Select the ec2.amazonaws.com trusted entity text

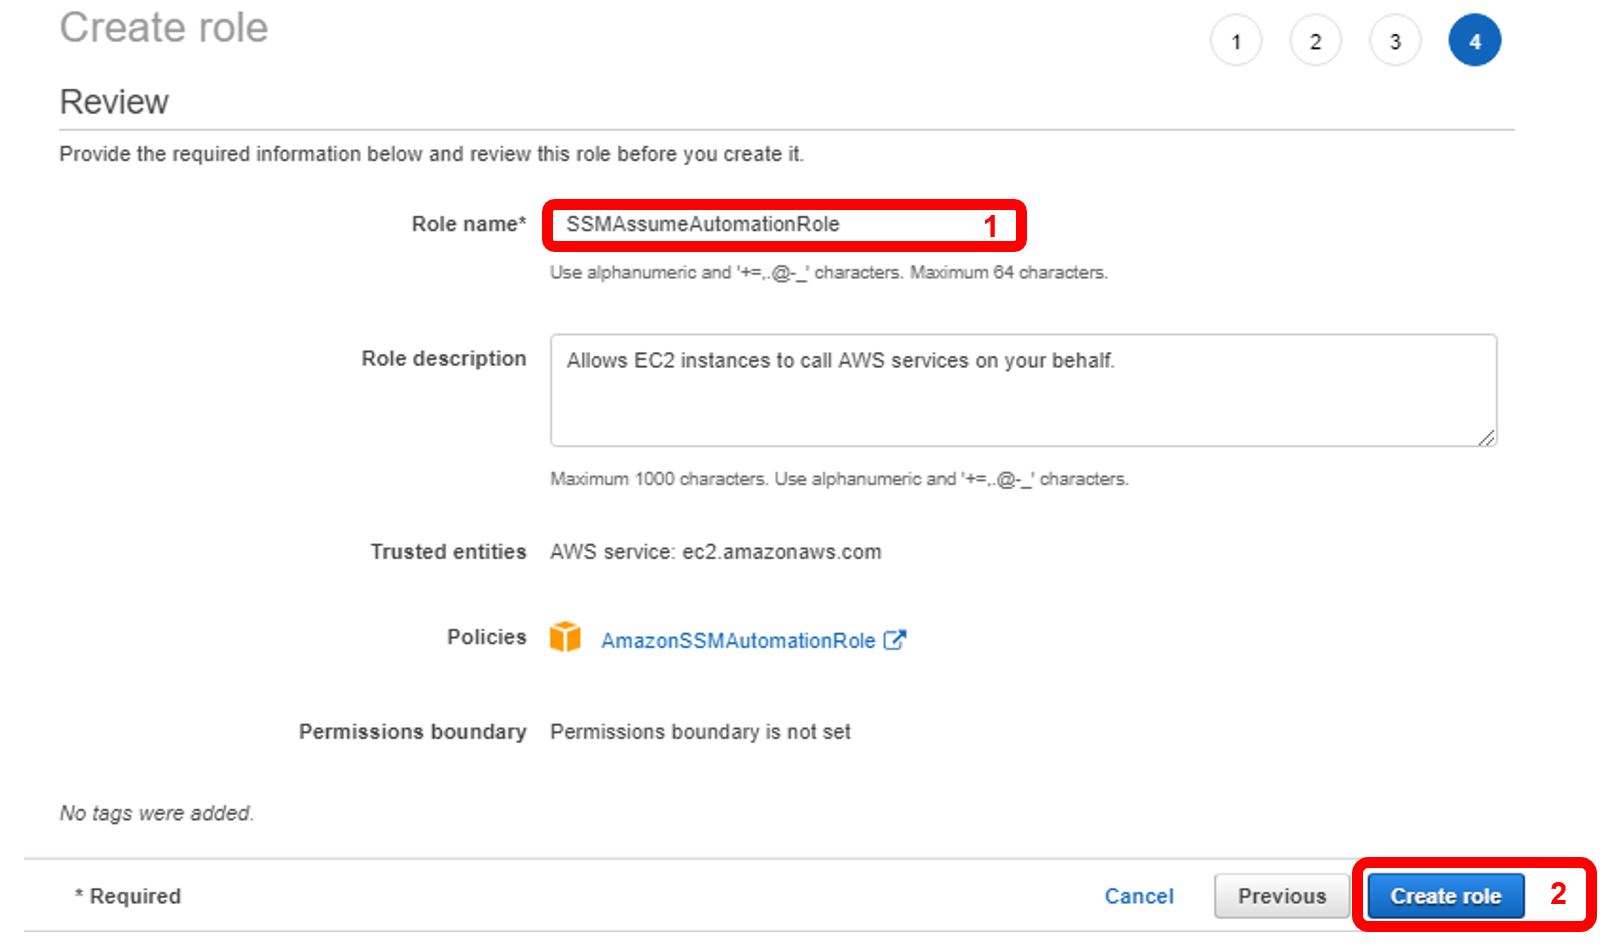coord(781,552)
